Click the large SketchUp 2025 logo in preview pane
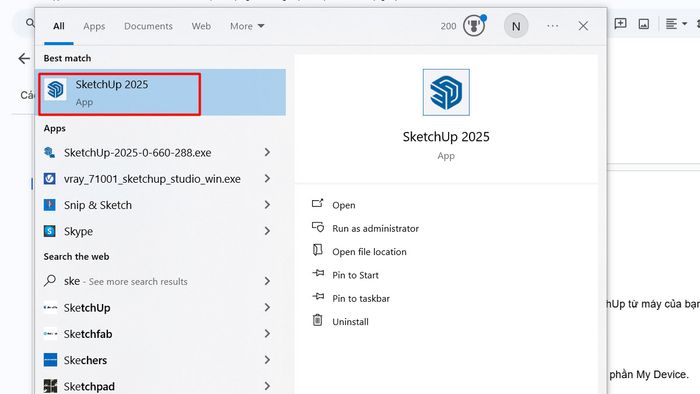Viewport: 700px width, 394px height. [446, 92]
